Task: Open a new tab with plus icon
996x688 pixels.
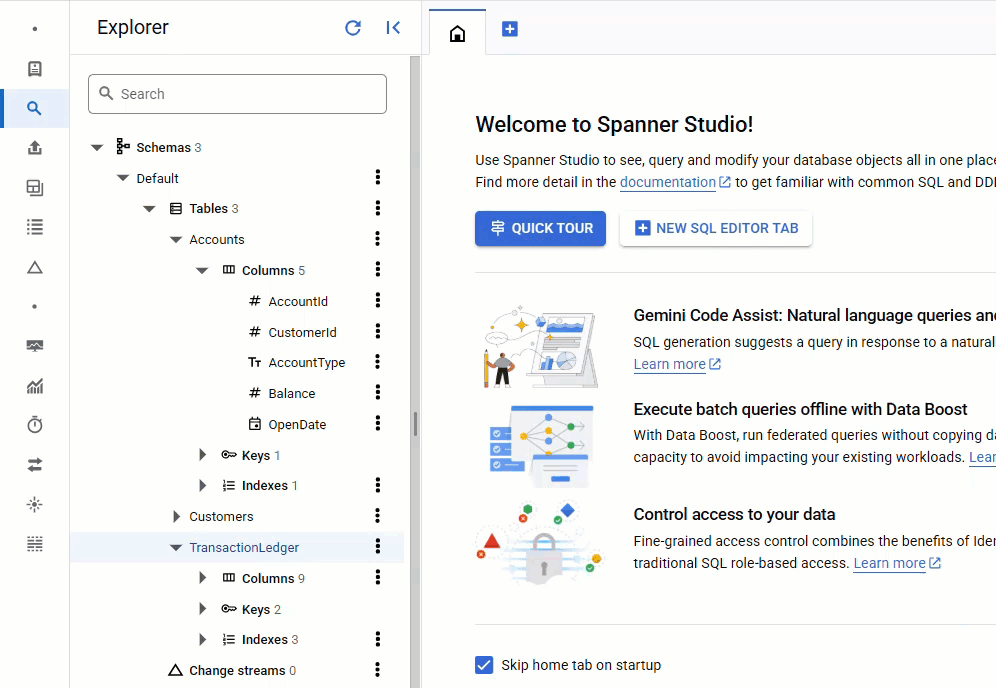Action: 510,30
